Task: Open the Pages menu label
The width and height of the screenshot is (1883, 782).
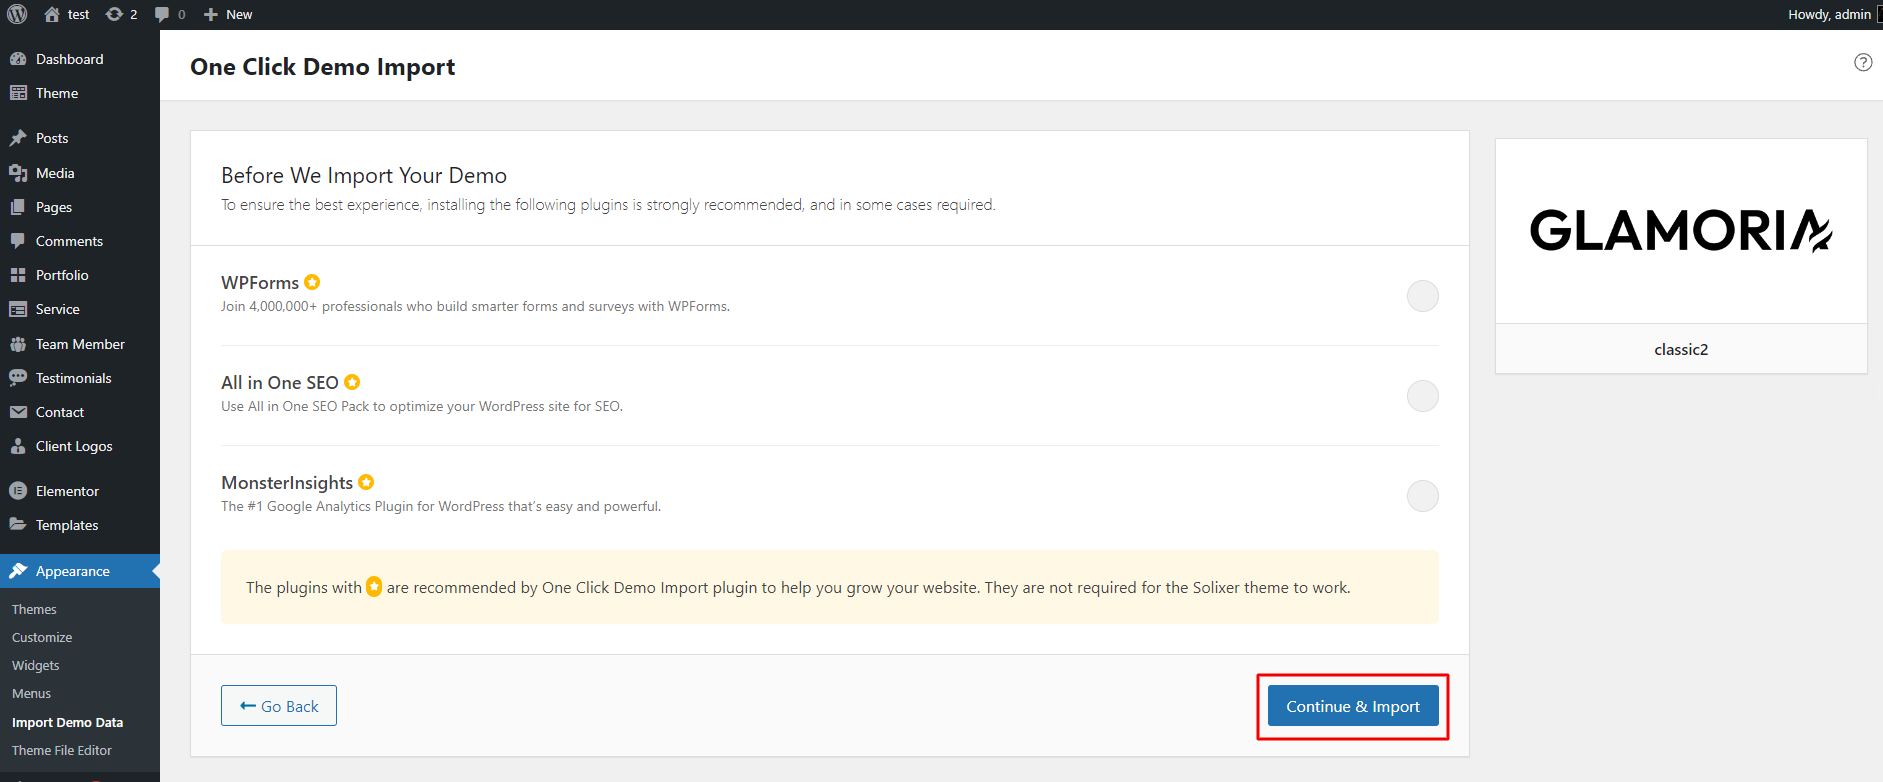Action: (x=54, y=207)
